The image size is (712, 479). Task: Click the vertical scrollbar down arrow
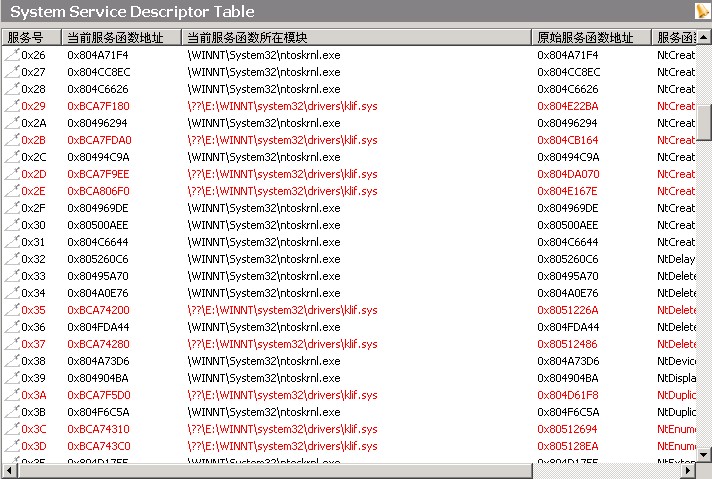(704, 454)
